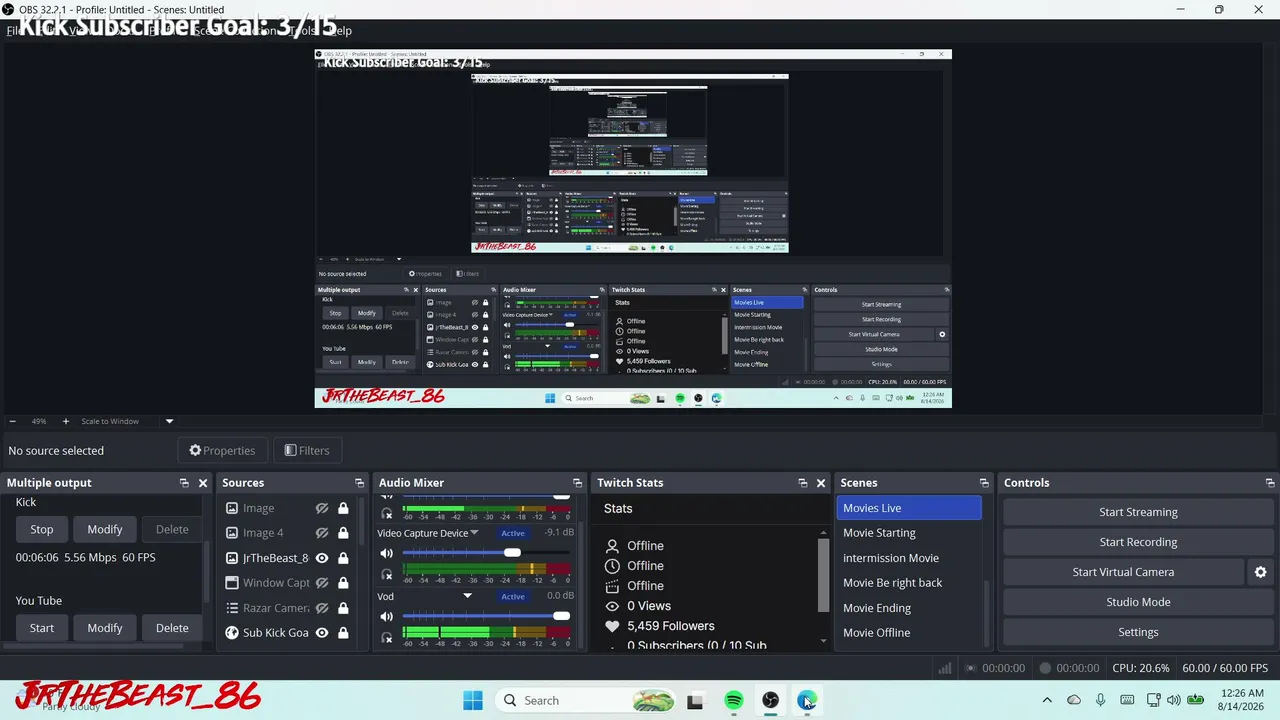Toggle monitoring icon under Video Capture Device
This screenshot has height=720, width=1280.
tap(387, 575)
